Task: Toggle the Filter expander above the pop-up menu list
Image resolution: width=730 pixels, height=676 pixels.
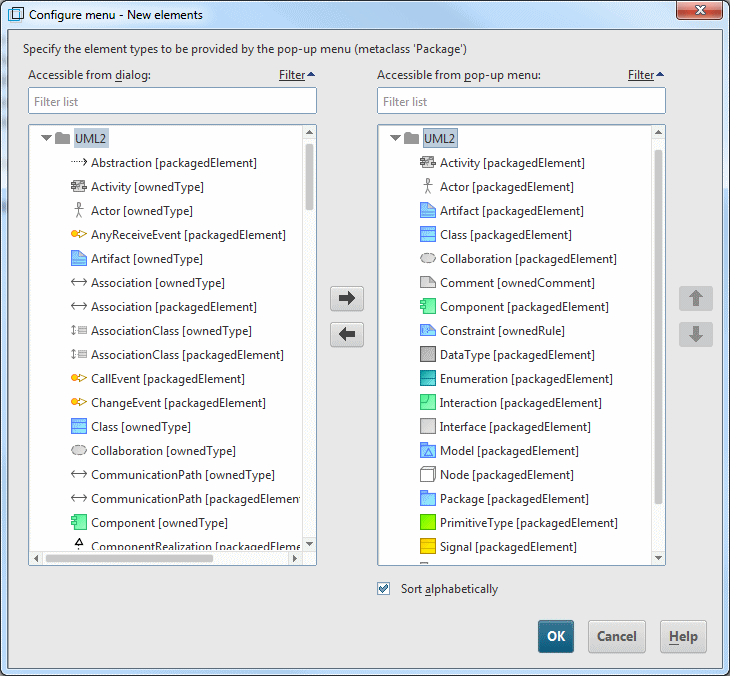Action: pos(646,75)
